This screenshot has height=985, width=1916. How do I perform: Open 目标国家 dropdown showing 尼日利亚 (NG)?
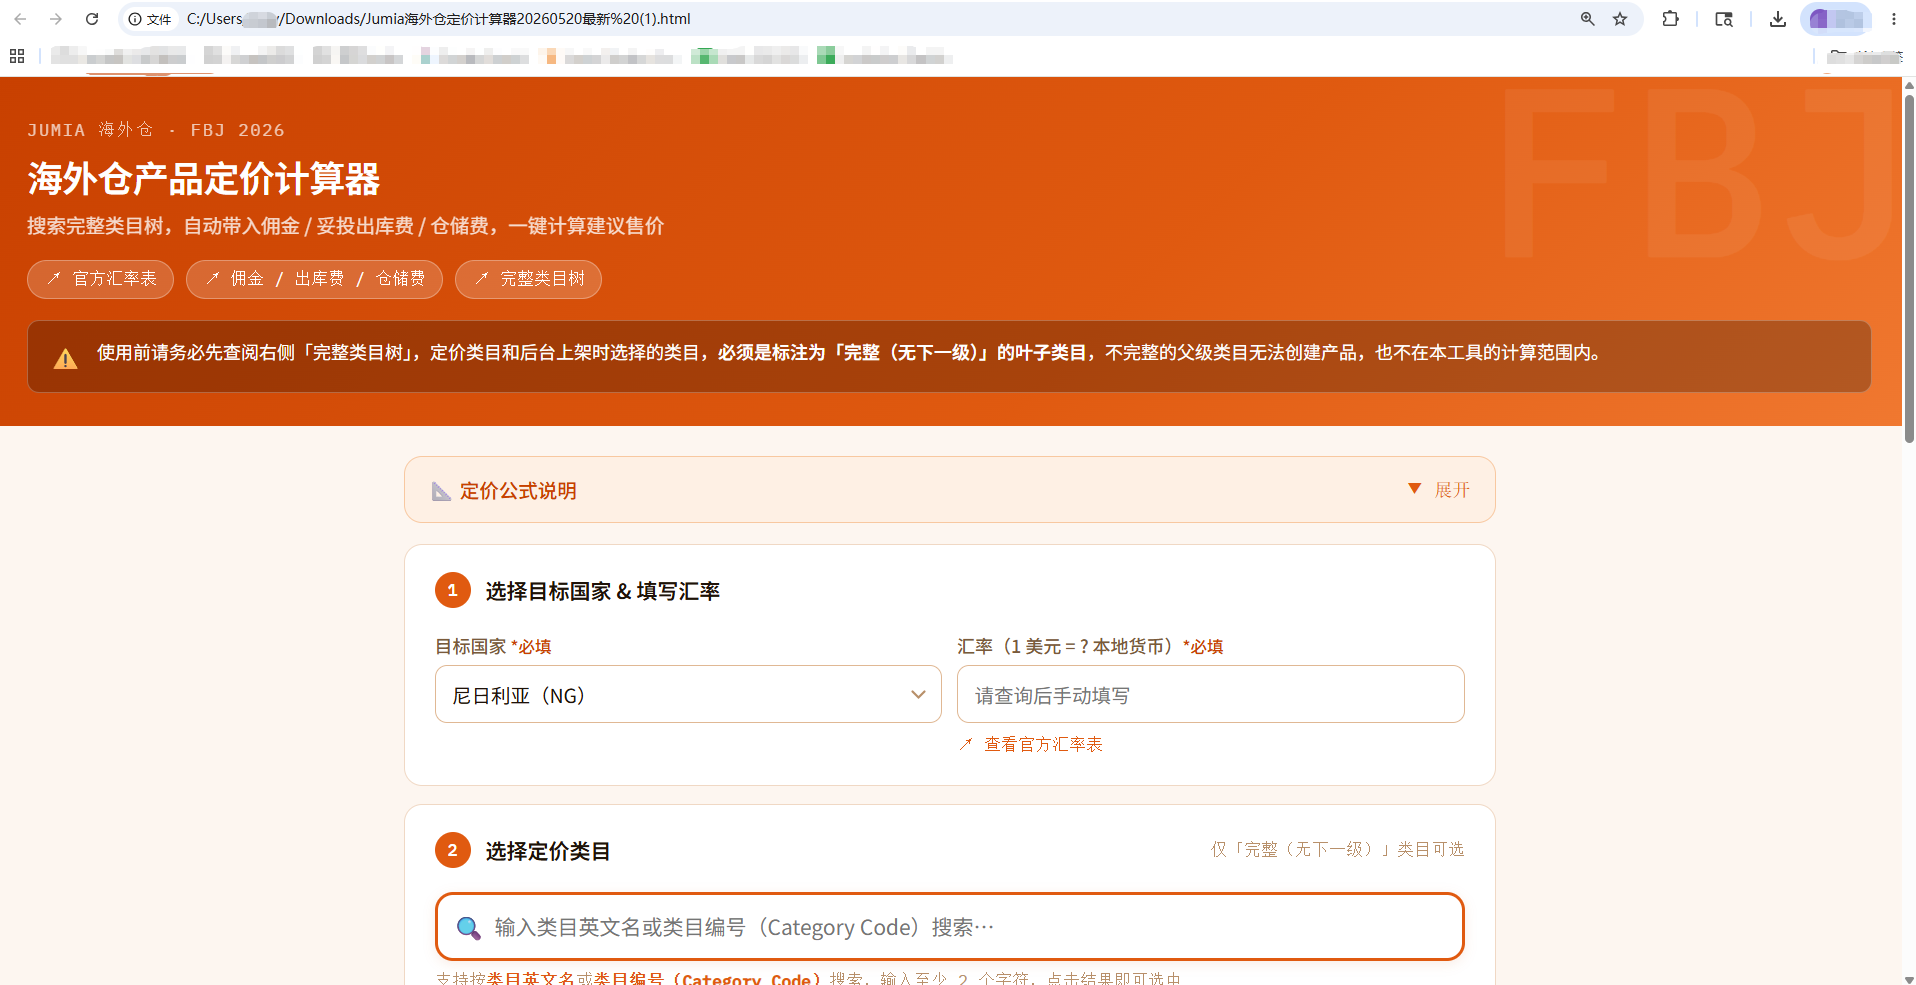[x=688, y=694]
